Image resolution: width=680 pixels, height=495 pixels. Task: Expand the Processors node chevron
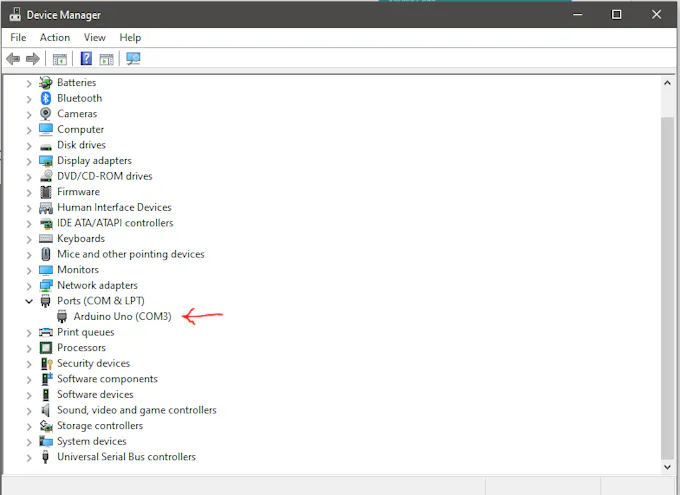(29, 348)
